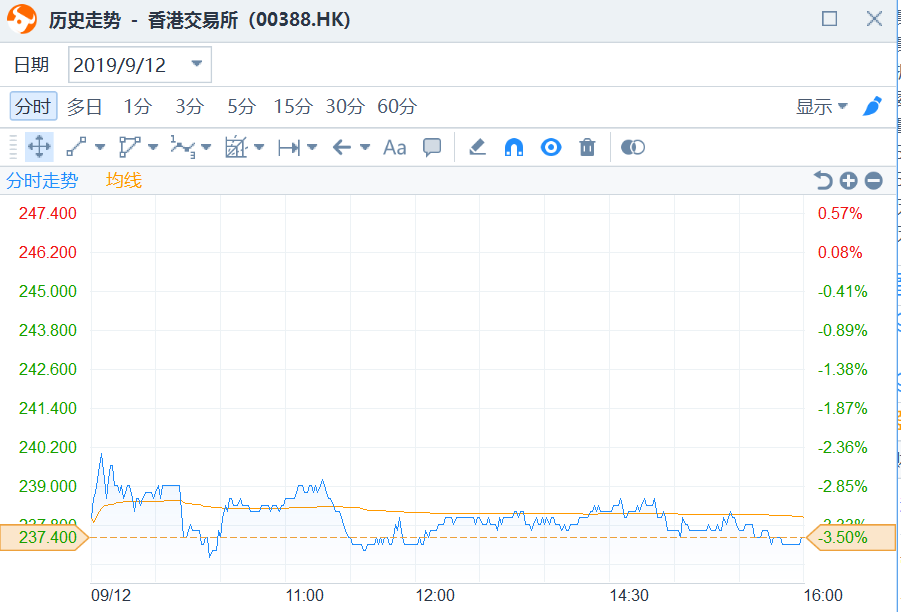Expand the polygon shape tool options

153,147
